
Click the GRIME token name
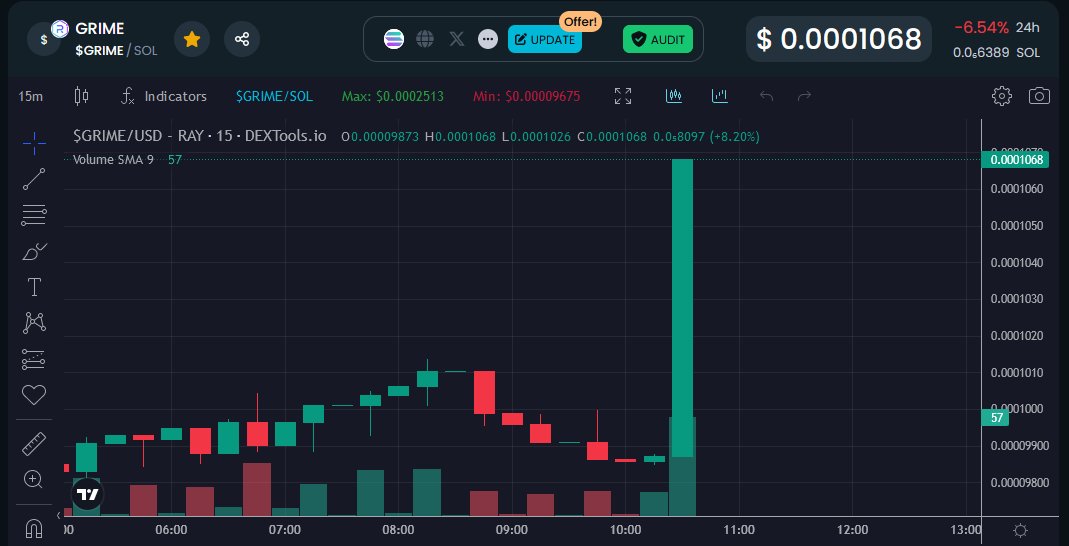pyautogui.click(x=100, y=29)
